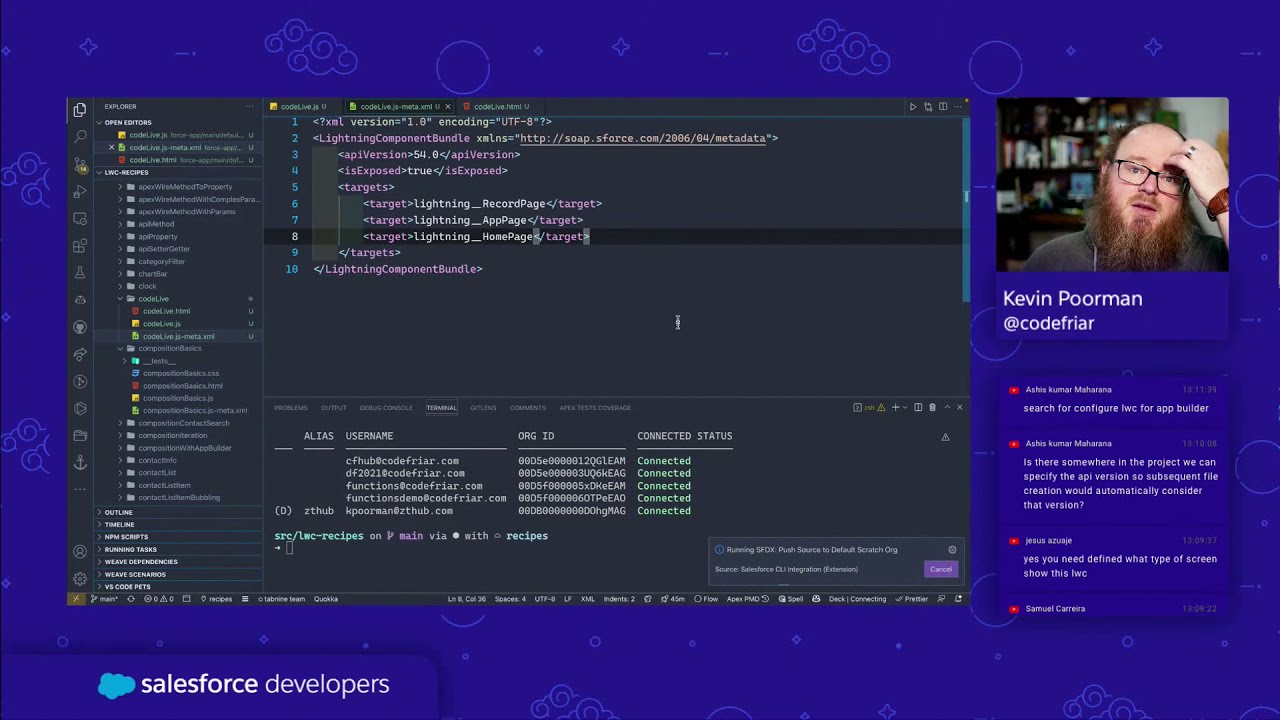The height and width of the screenshot is (720, 1280).
Task: Switch to the codeLive.html editor tab
Action: click(498, 107)
